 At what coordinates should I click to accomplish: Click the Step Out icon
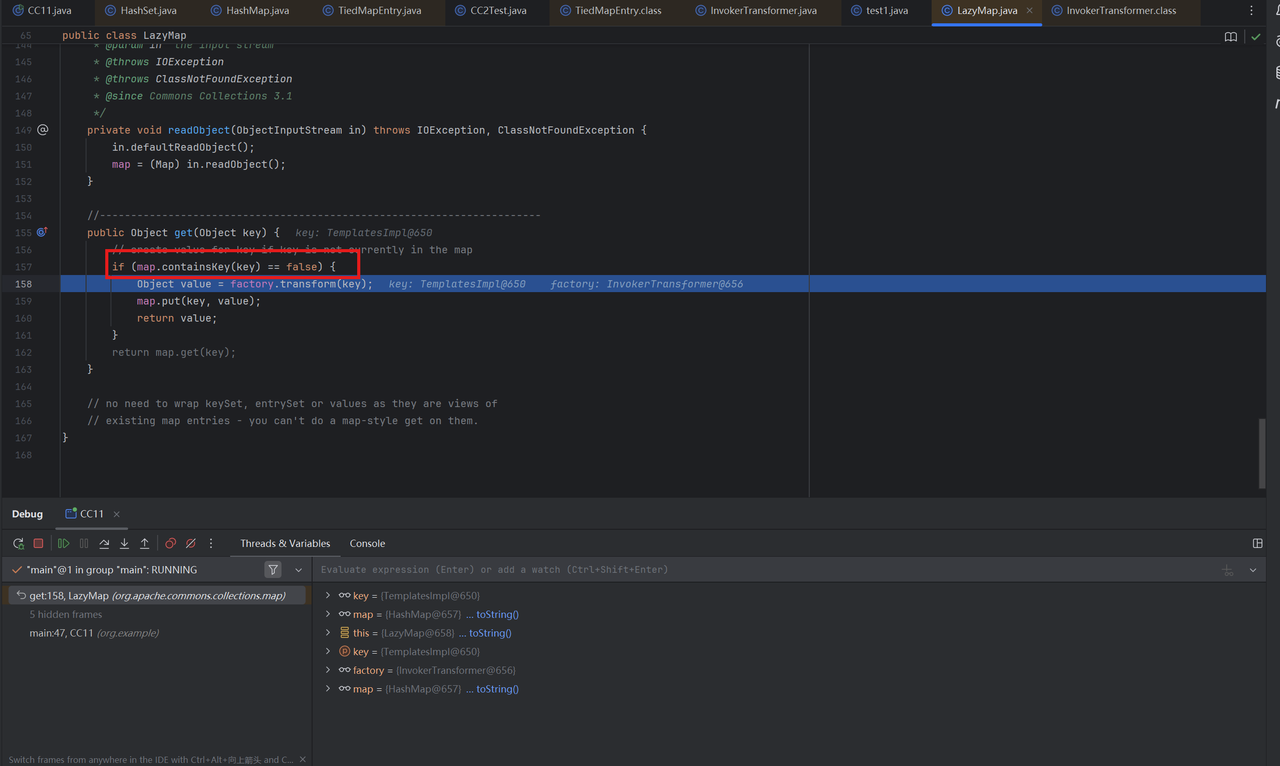pyautogui.click(x=144, y=544)
